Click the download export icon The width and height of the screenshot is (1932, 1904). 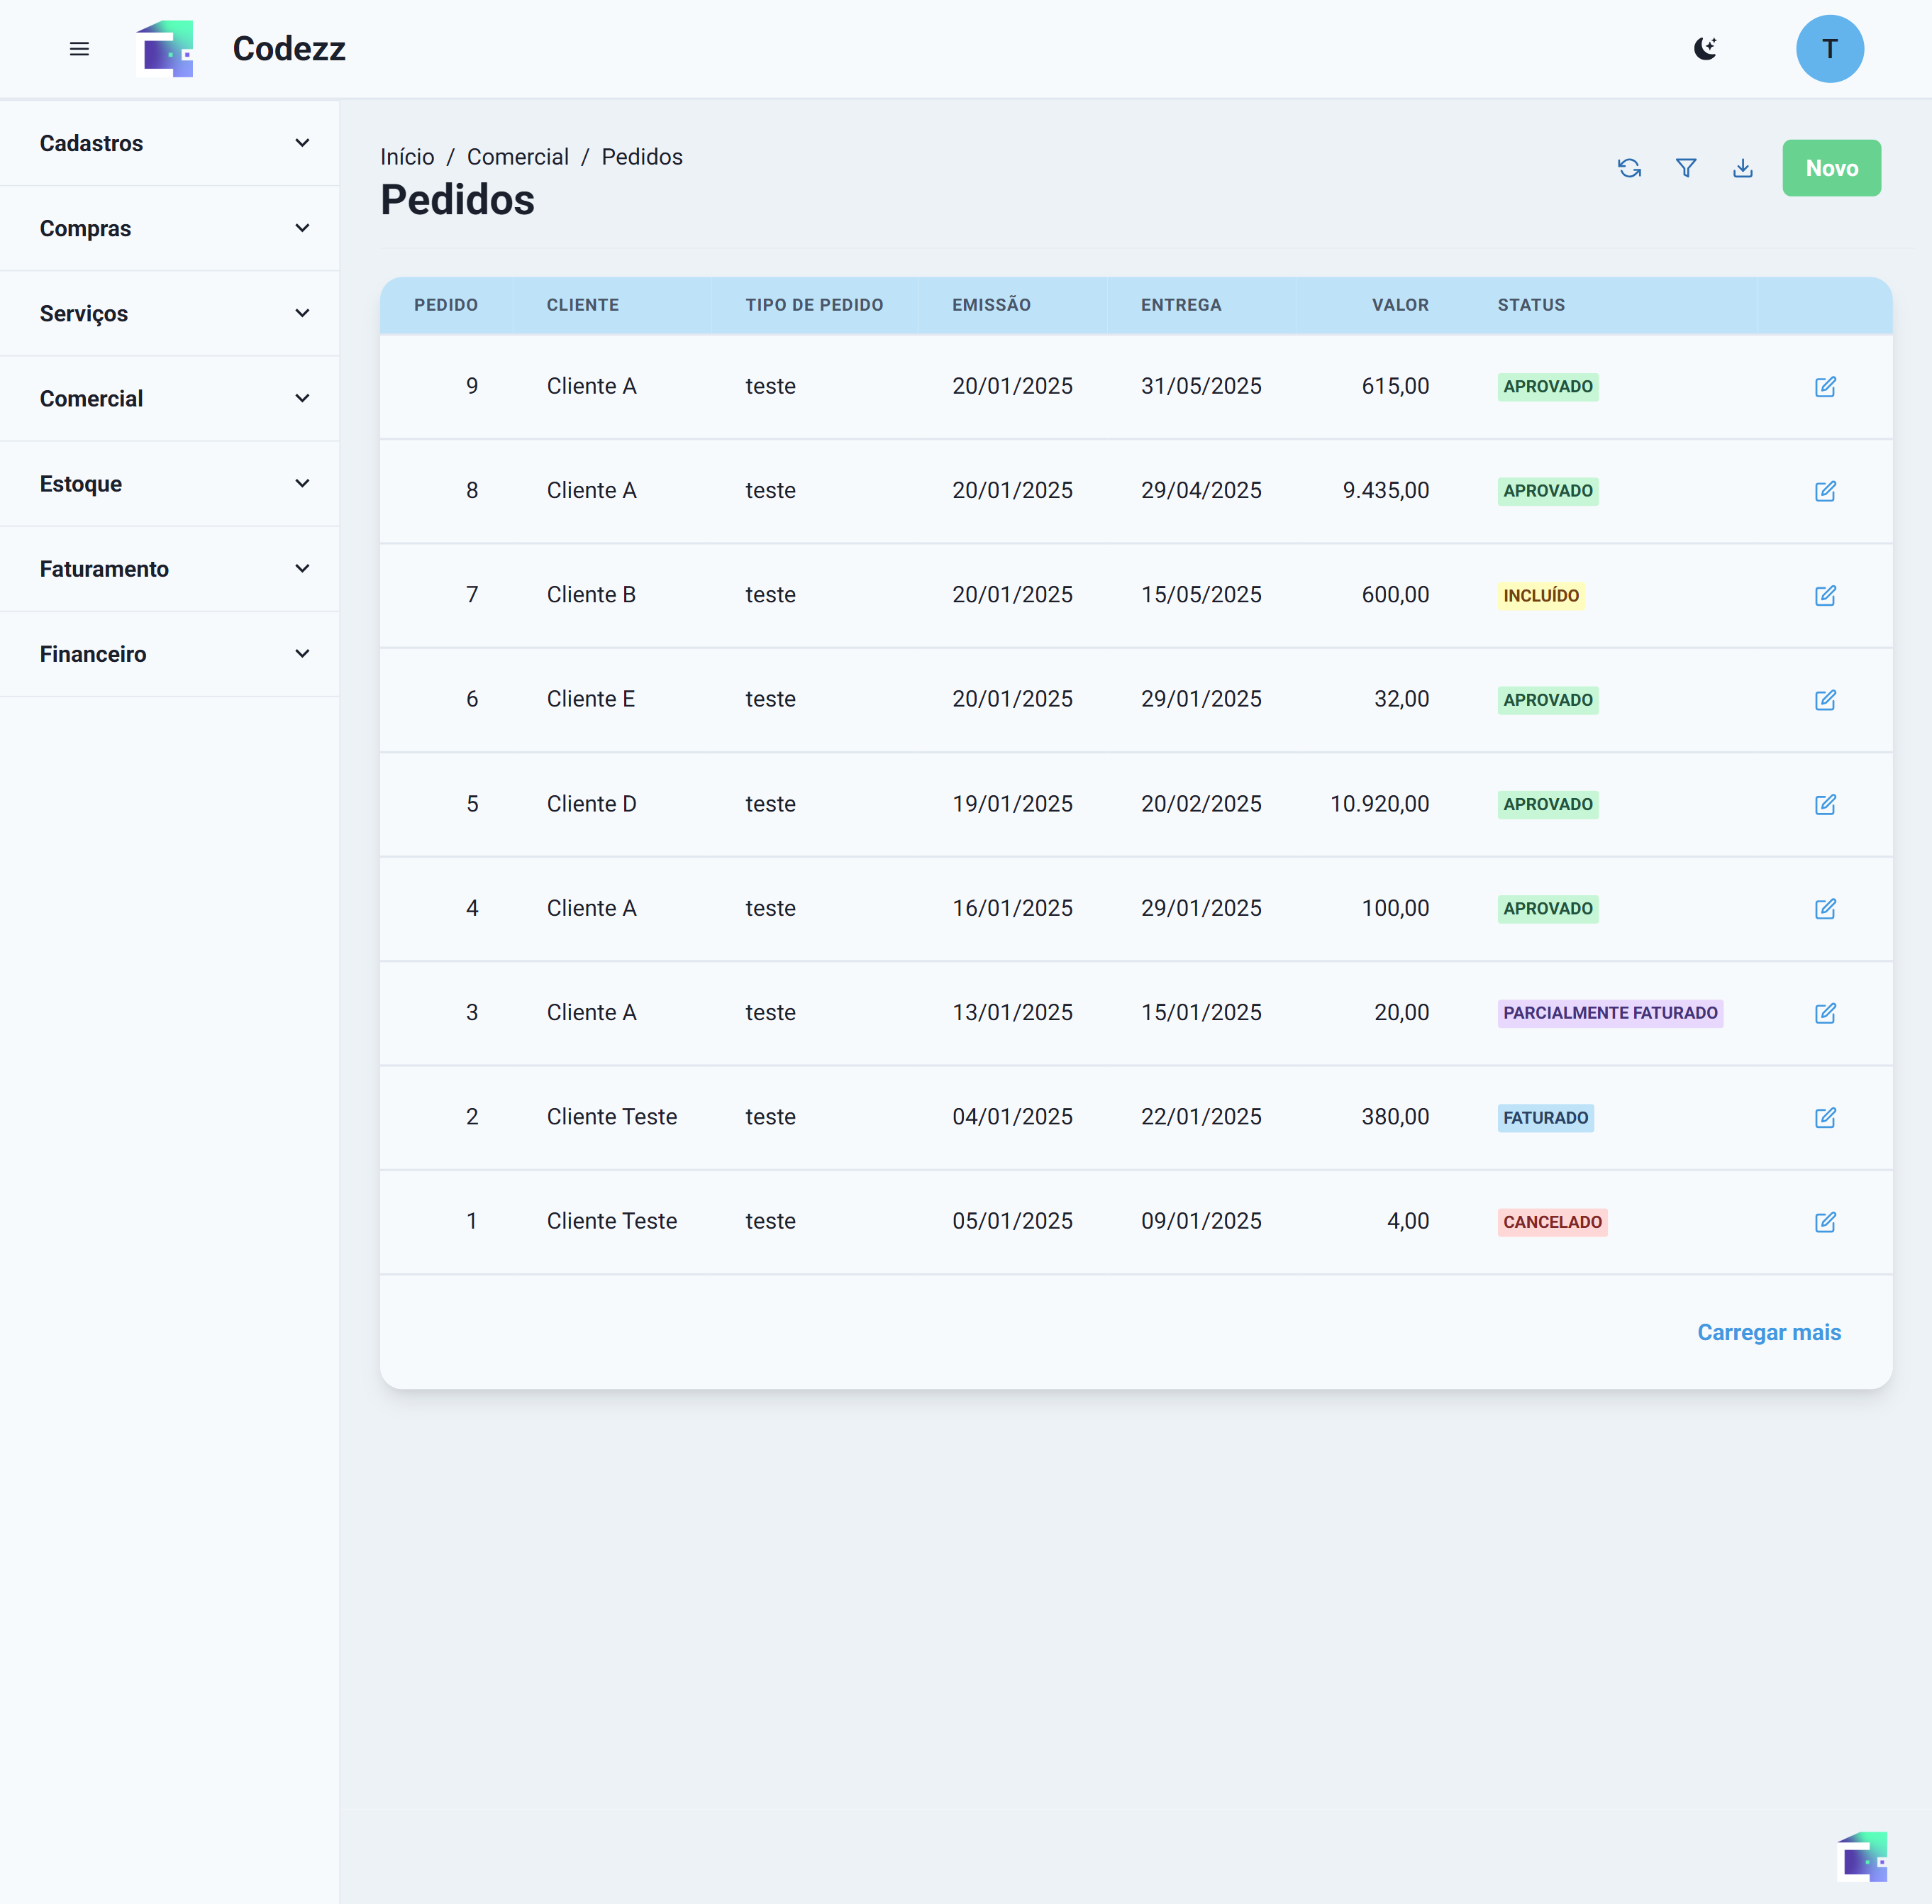[1743, 168]
